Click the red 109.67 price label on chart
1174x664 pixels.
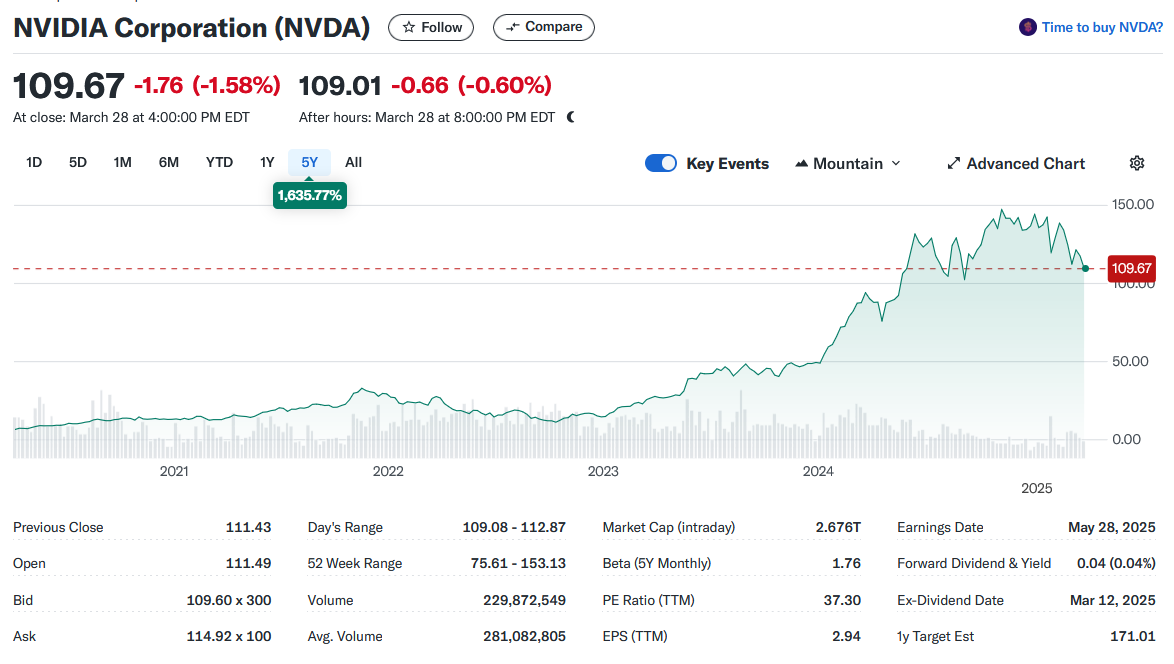pos(1131,268)
